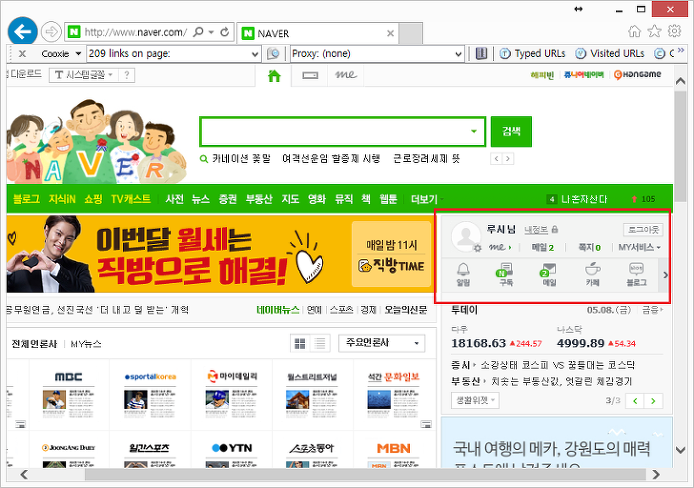Click the browser back arrow button
694x488 pixels.
[23, 31]
